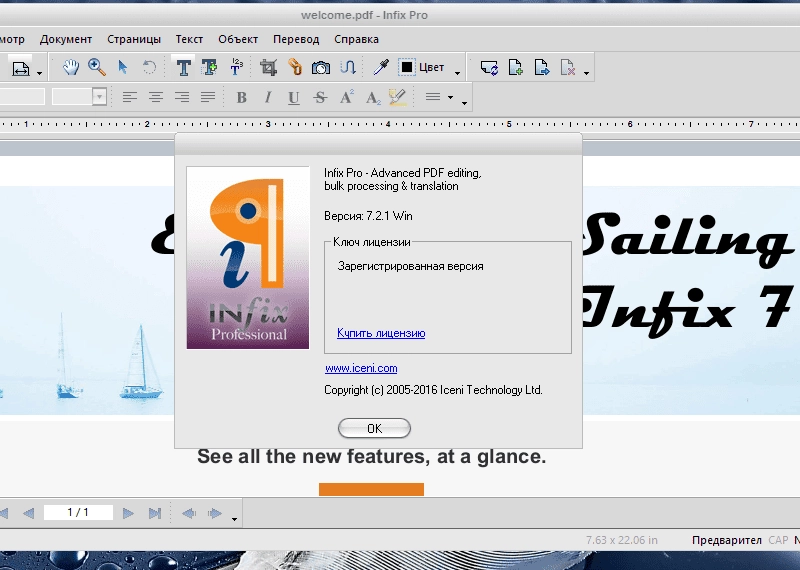This screenshot has width=800, height=570.
Task: Open the font size combo box arrow
Action: point(99,96)
